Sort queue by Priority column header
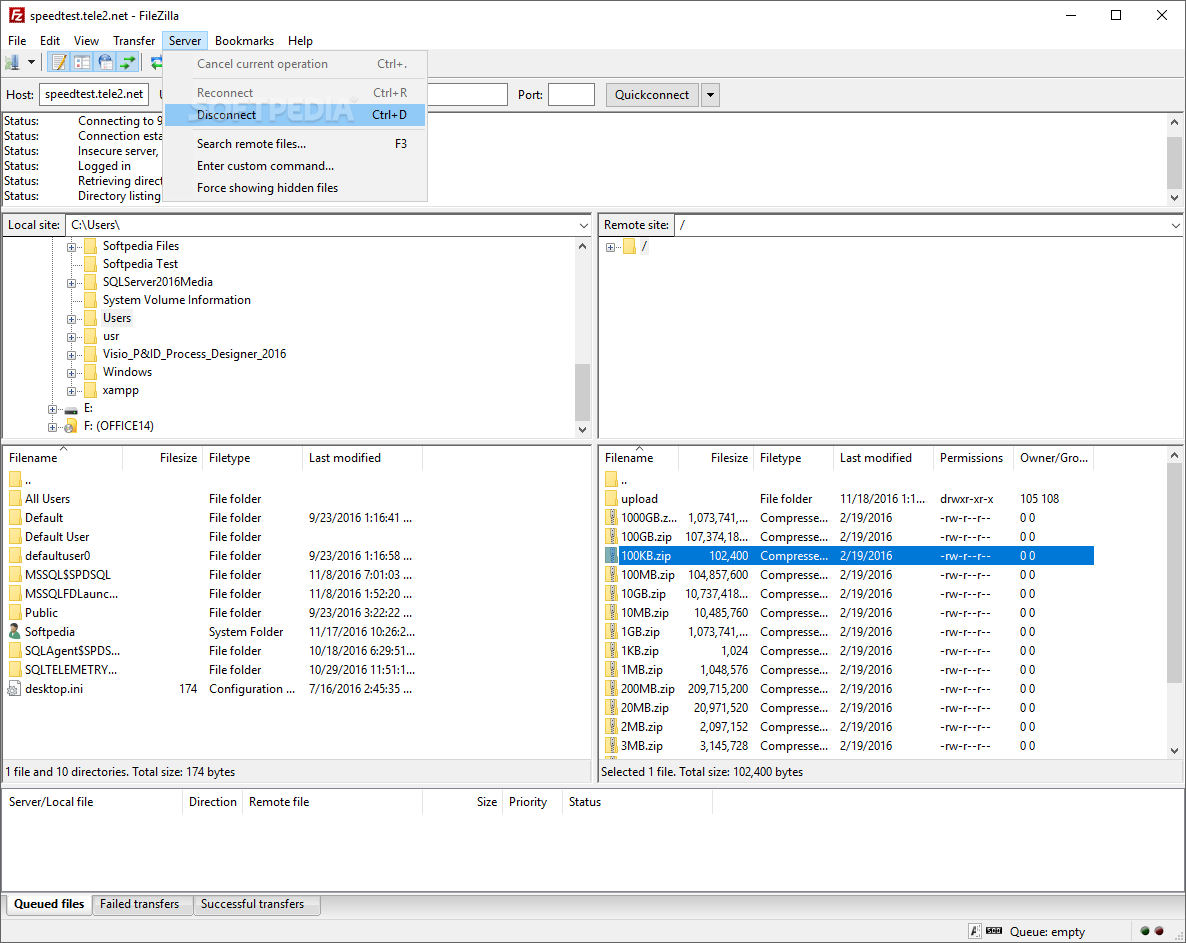This screenshot has width=1186, height=943. [x=532, y=802]
